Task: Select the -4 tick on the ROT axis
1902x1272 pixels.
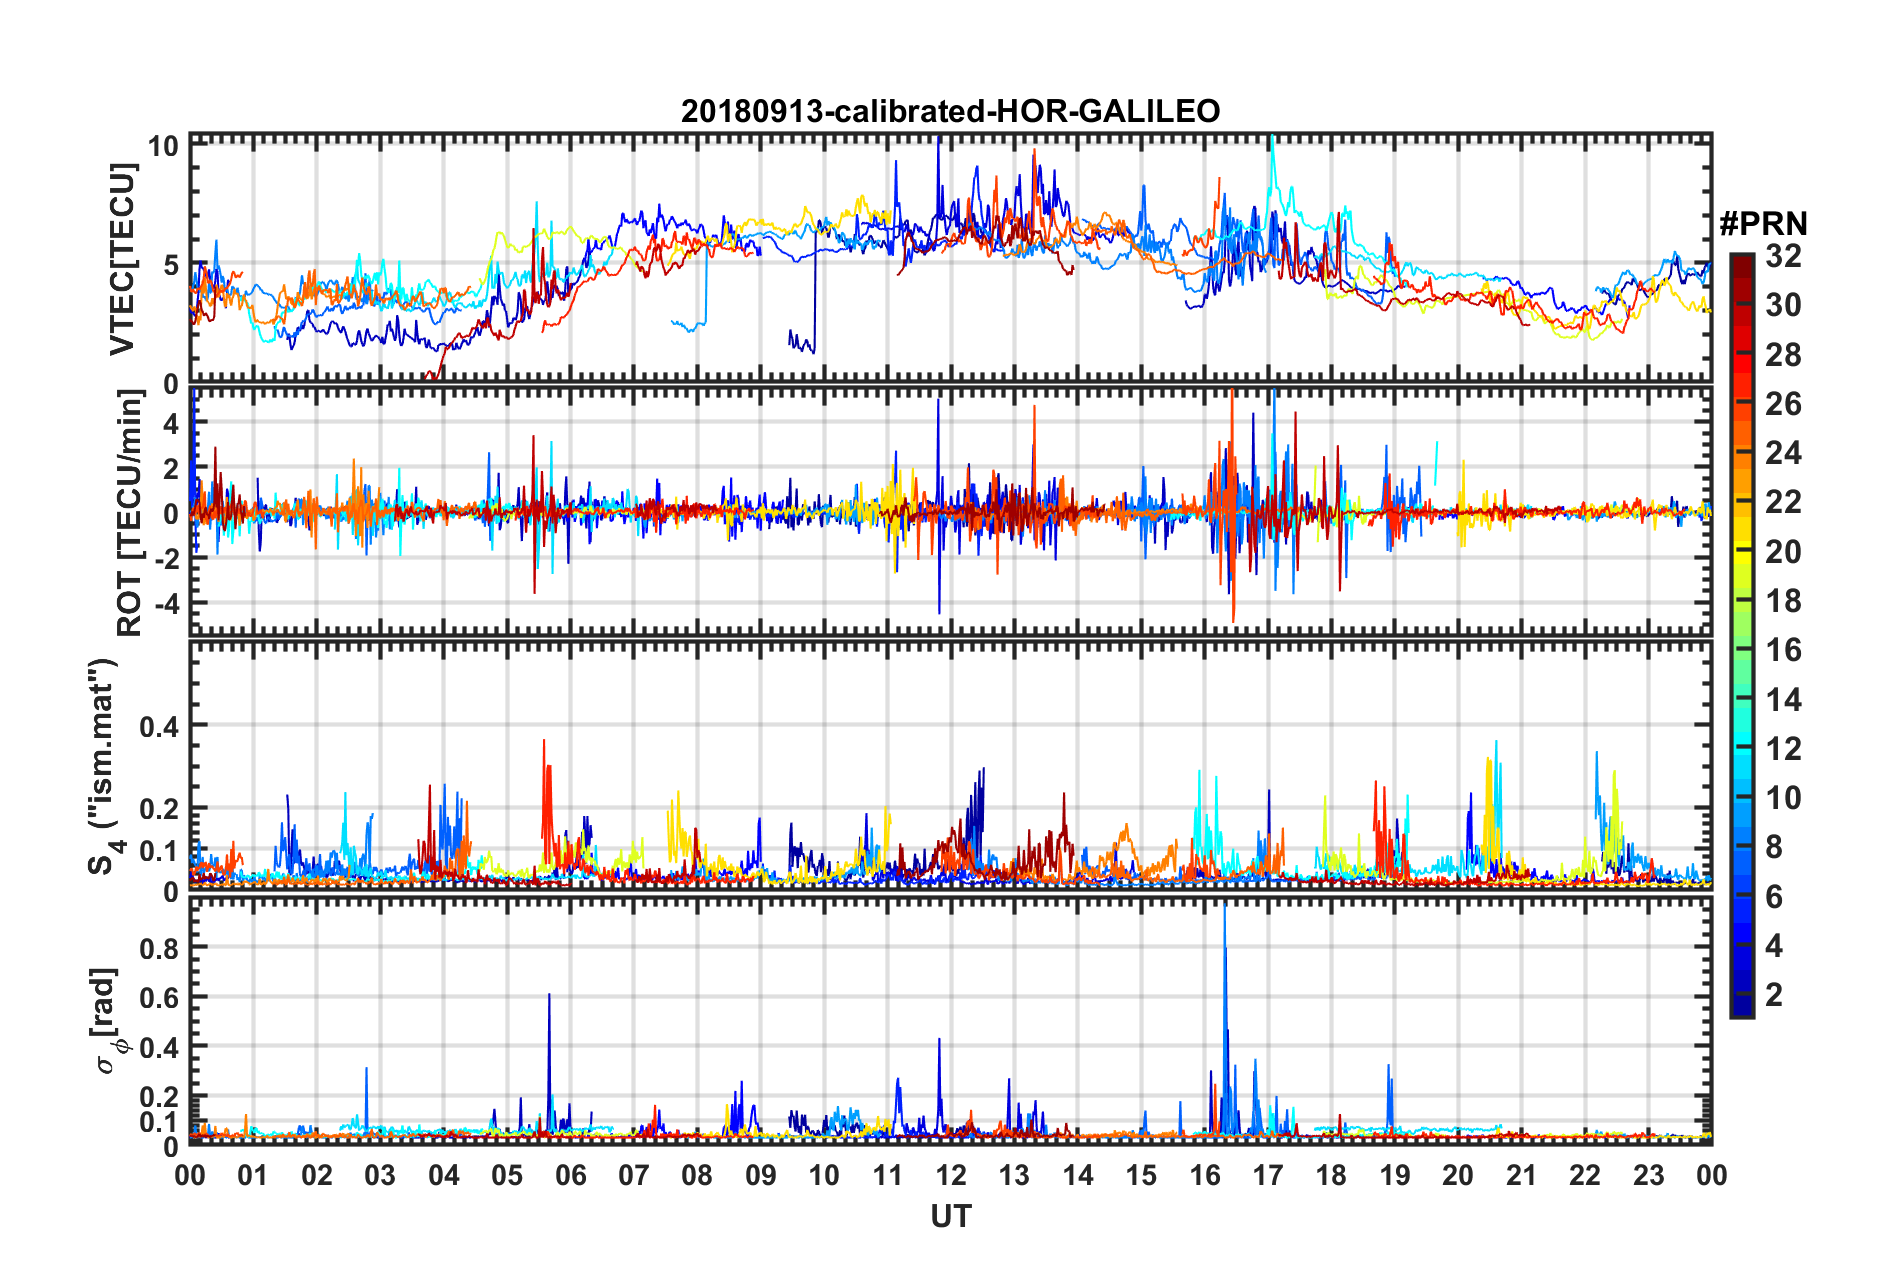Action: point(167,604)
